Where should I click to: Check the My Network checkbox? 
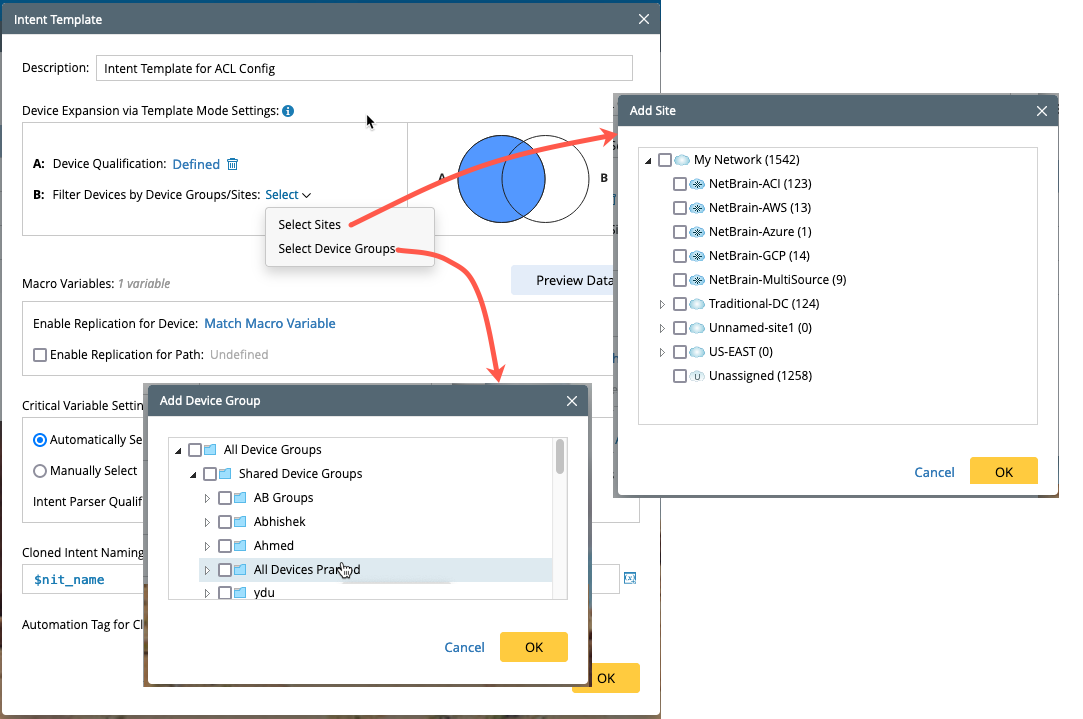664,160
